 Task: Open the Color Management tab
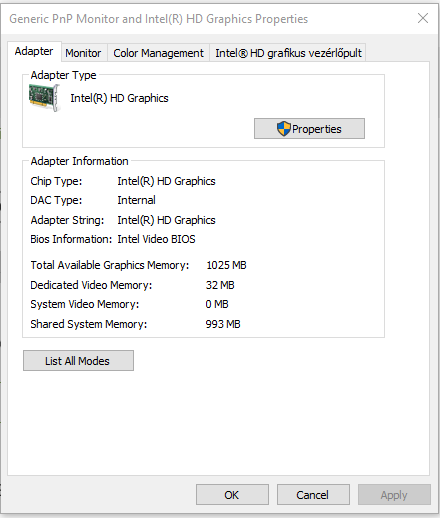pos(158,53)
